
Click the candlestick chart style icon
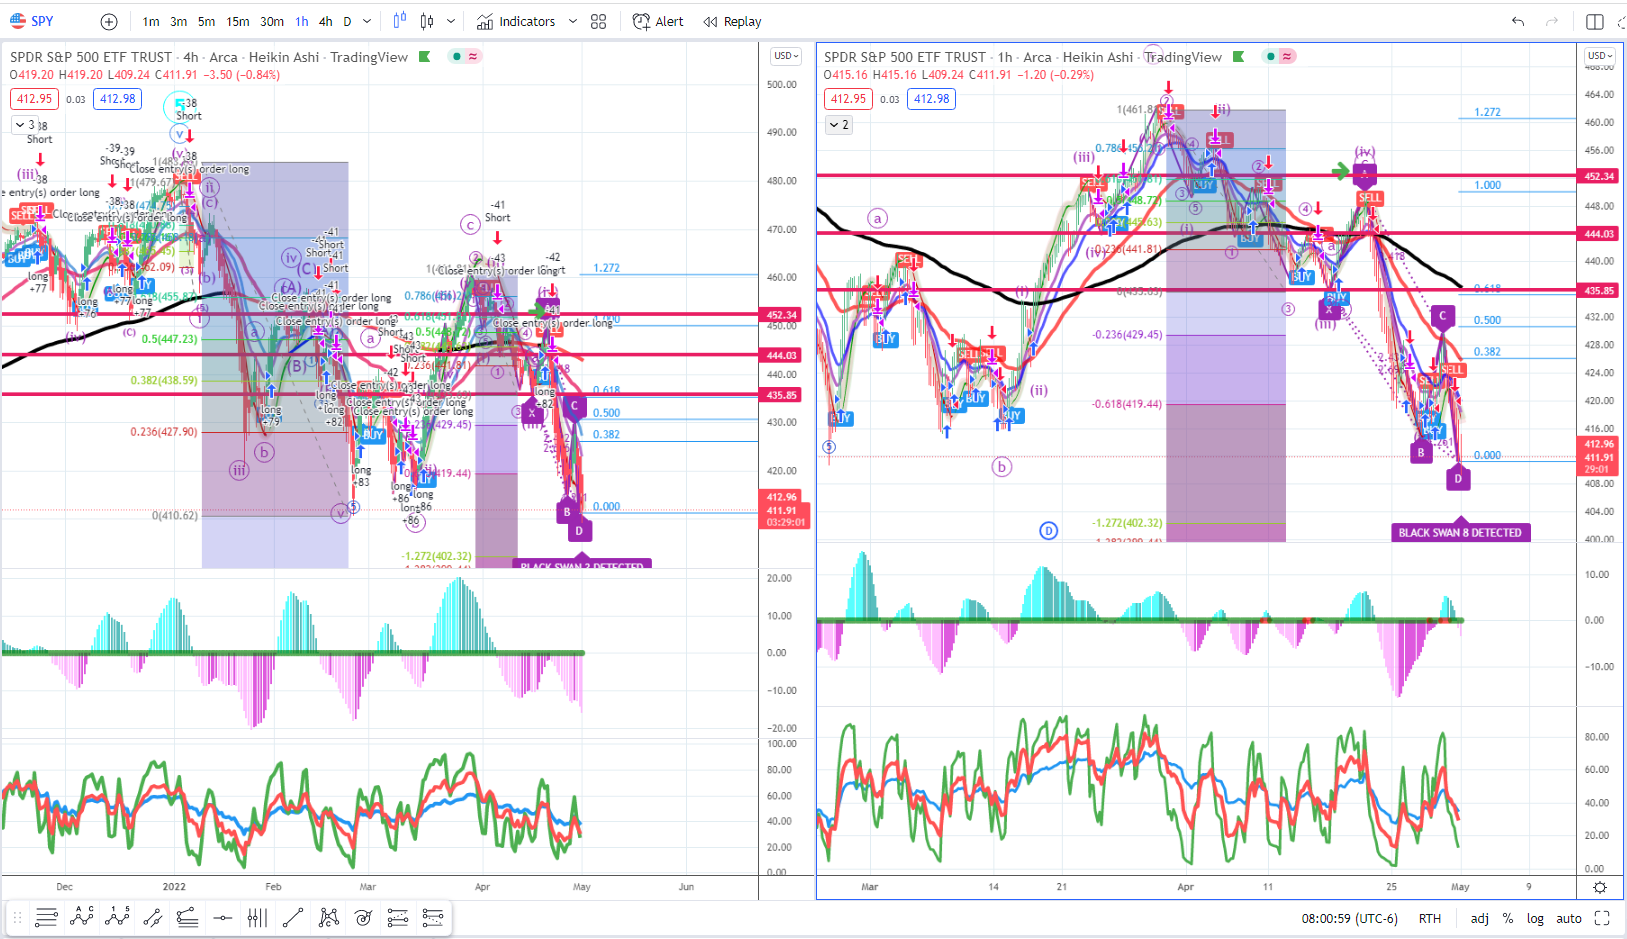click(428, 21)
